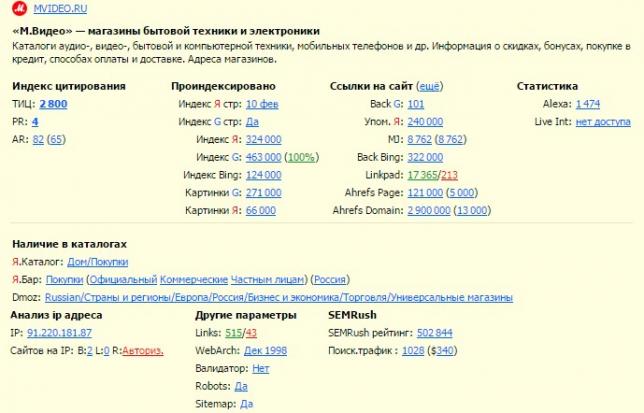
Task: Click the ещё link beside Ссылки на сайт
Action: tap(430, 86)
